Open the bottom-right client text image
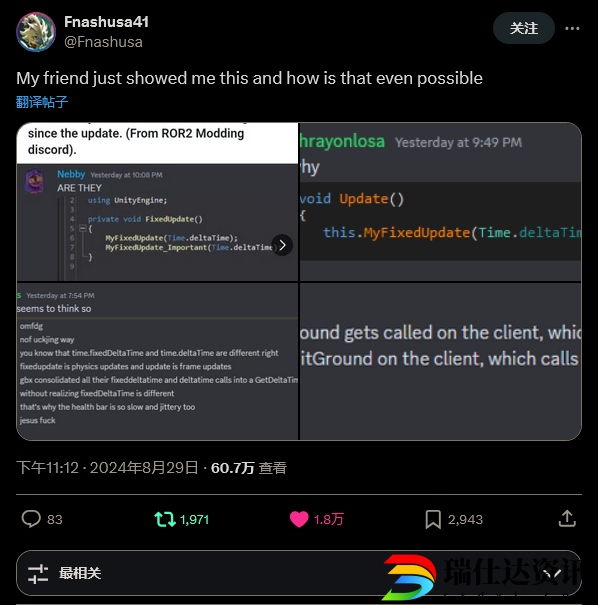 (440, 361)
